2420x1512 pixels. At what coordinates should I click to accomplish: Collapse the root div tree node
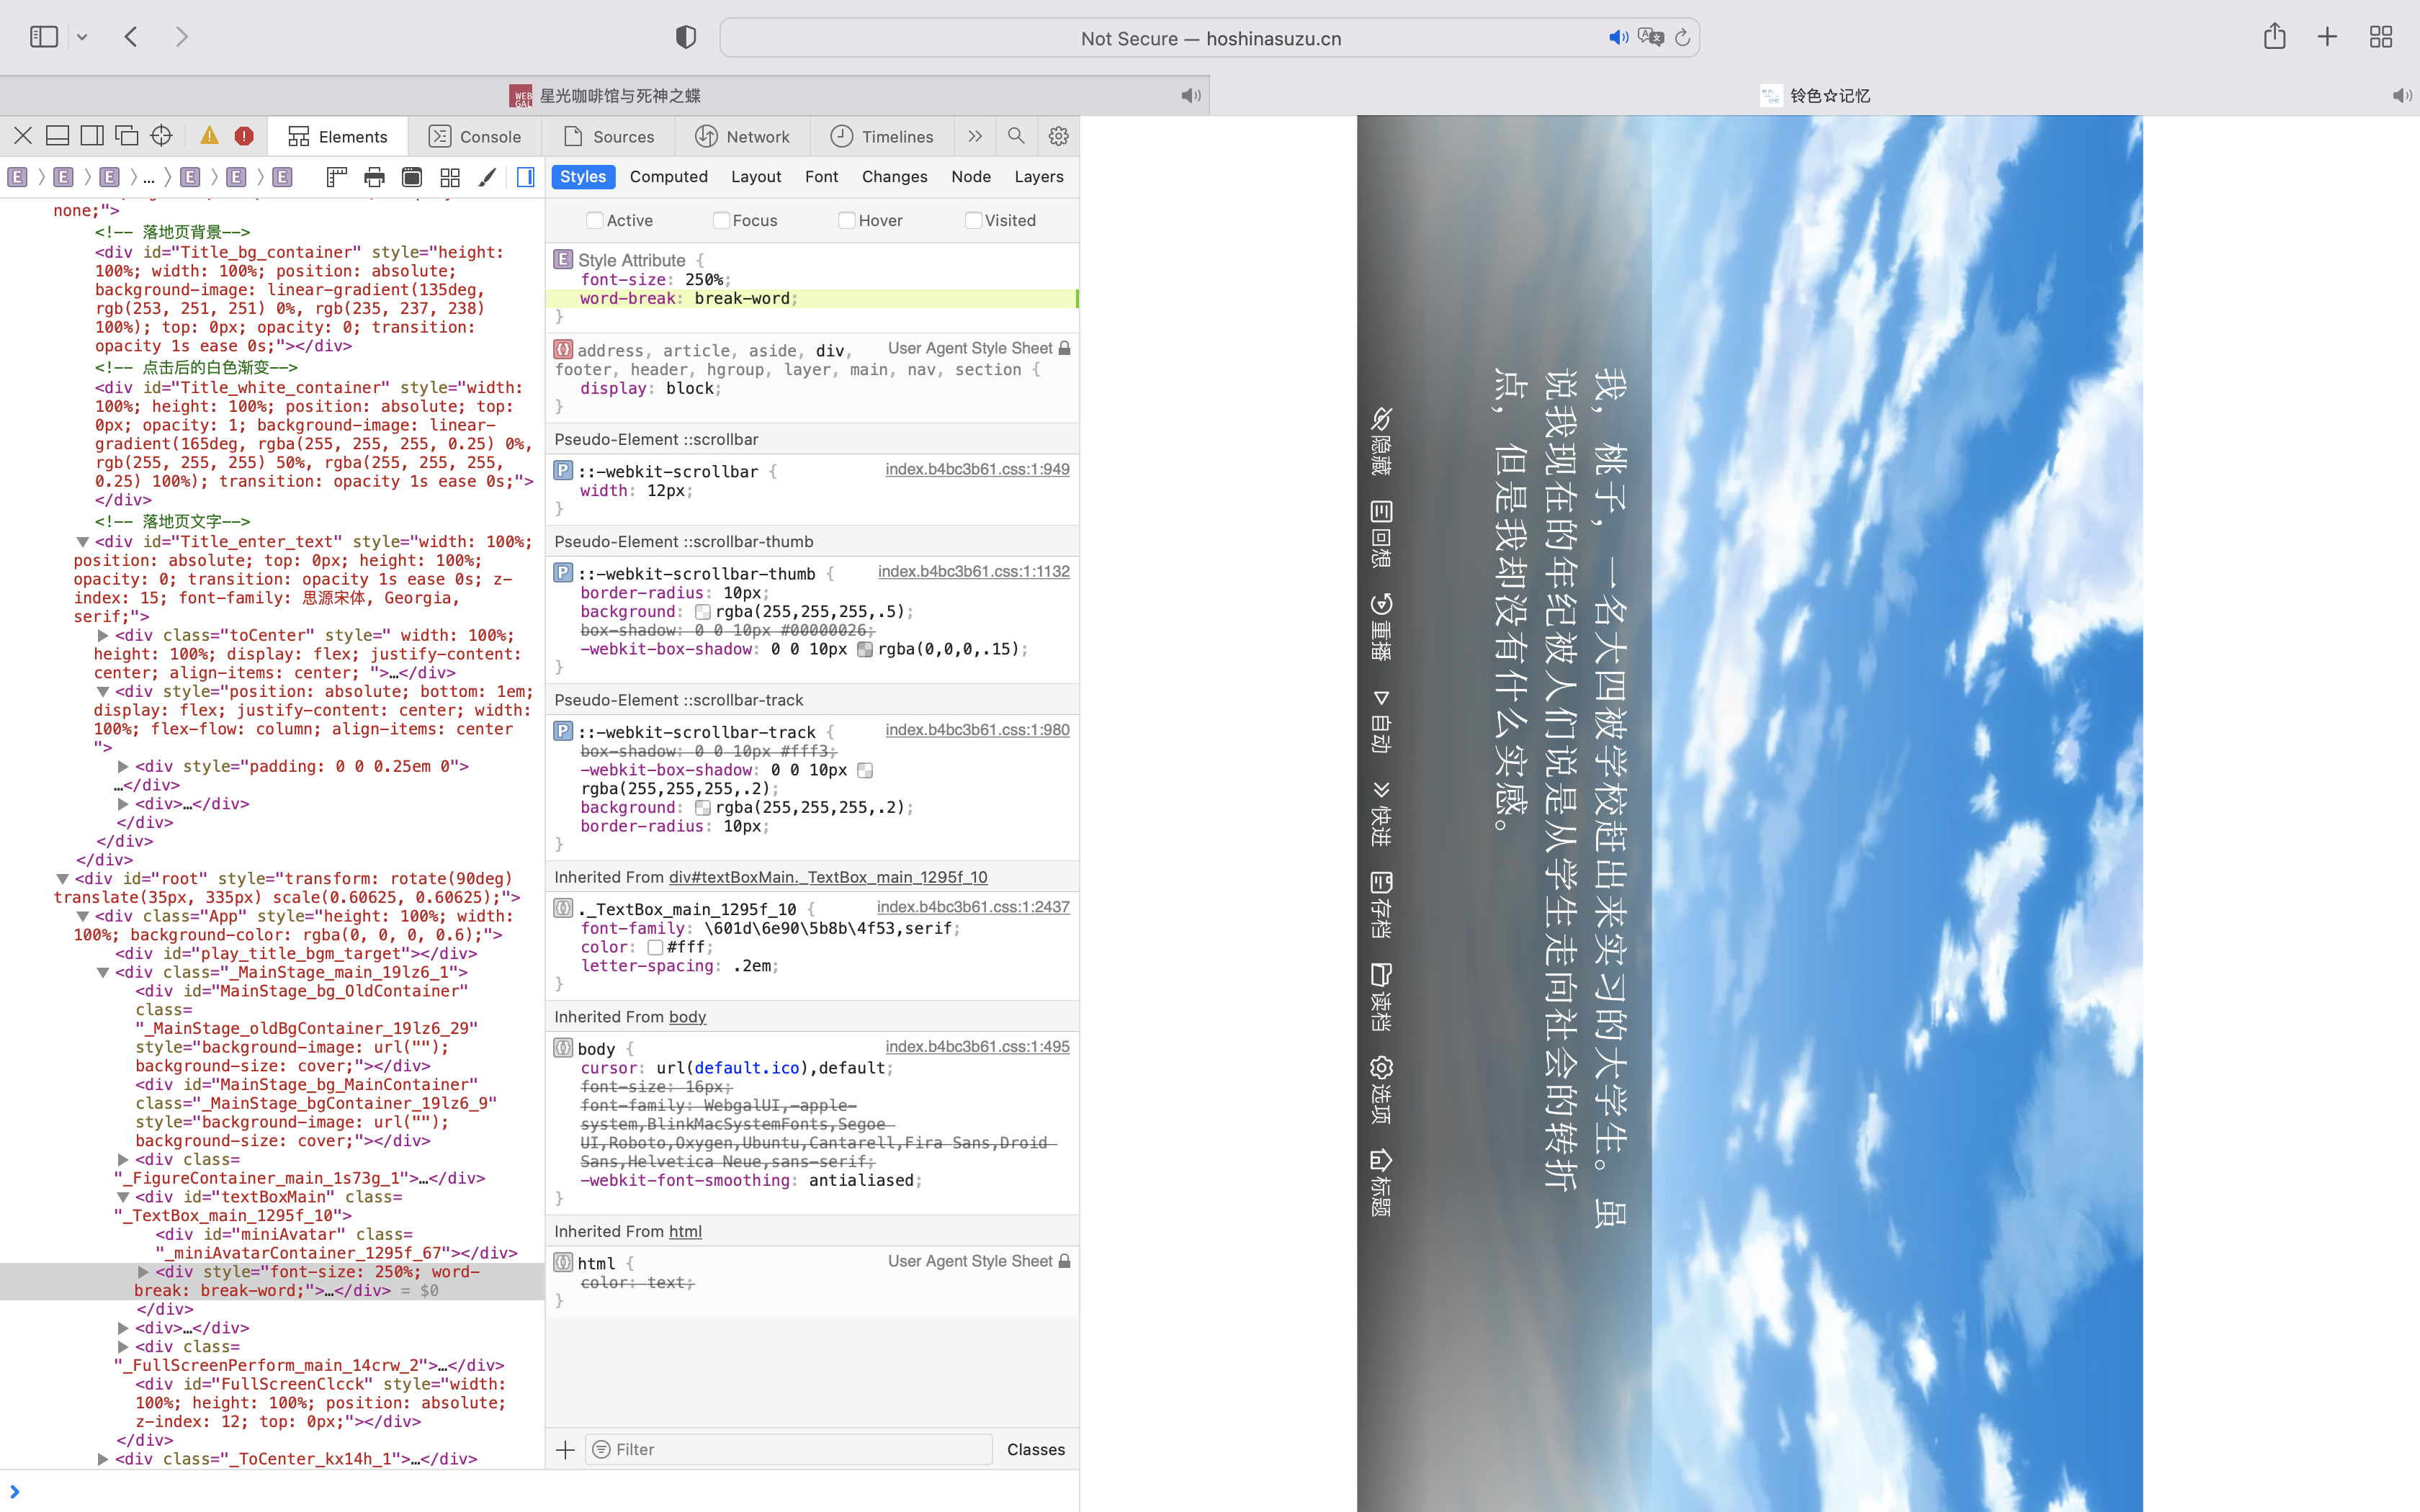point(64,879)
